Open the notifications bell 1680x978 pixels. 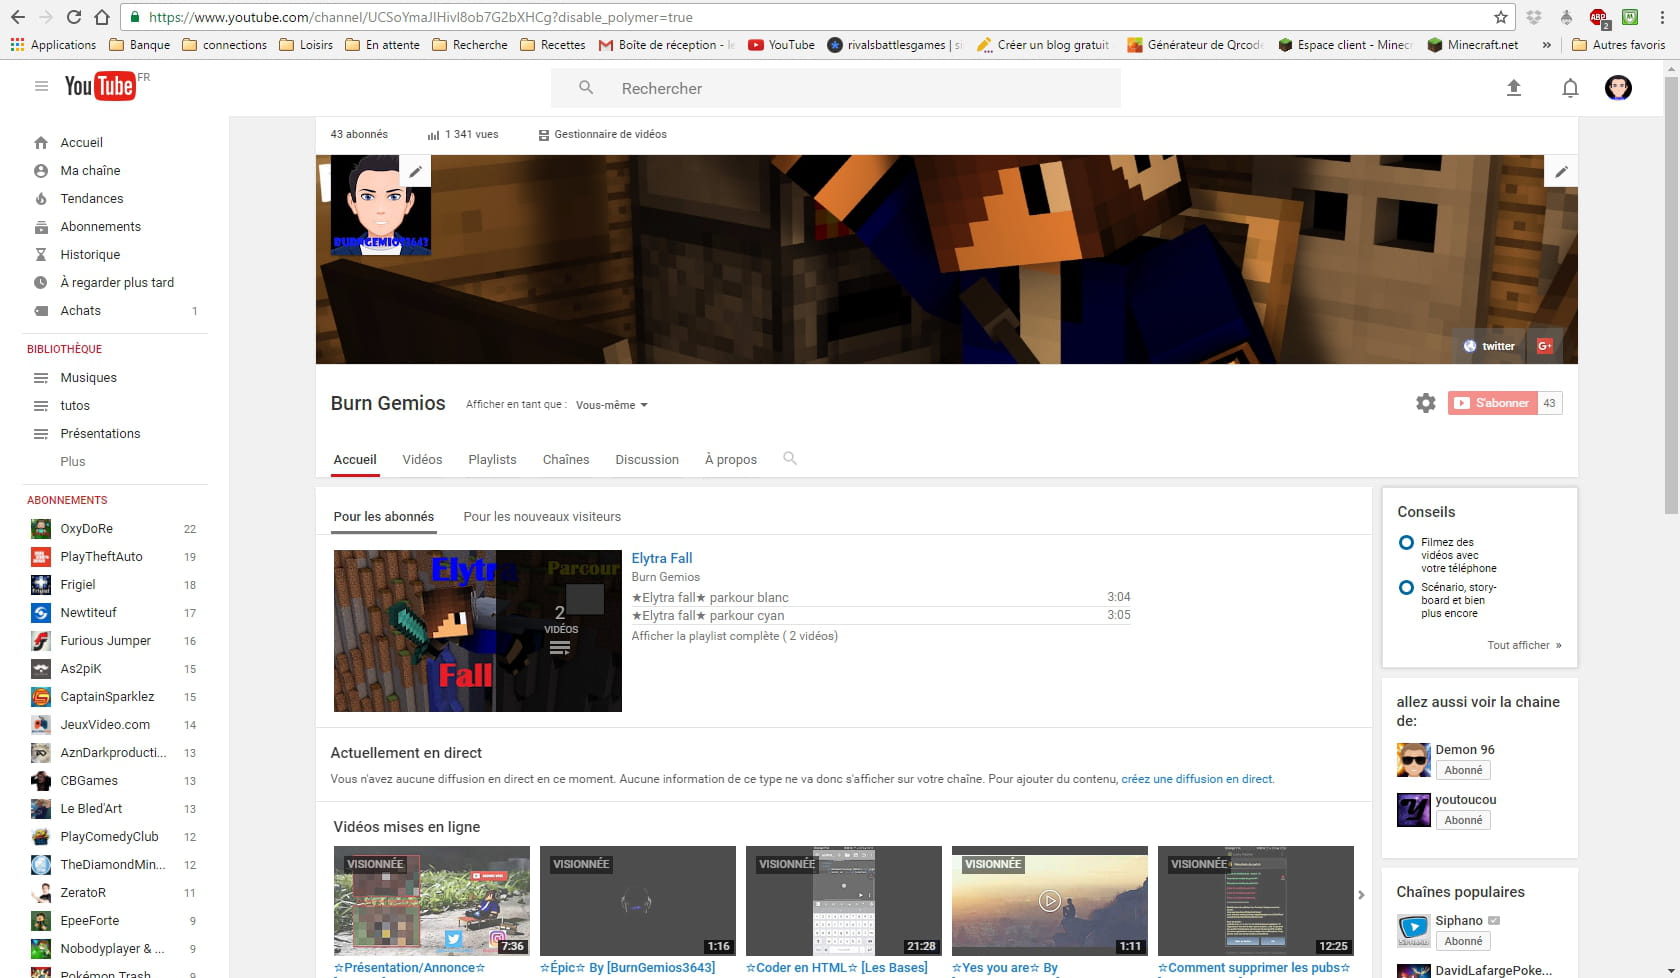[1570, 88]
